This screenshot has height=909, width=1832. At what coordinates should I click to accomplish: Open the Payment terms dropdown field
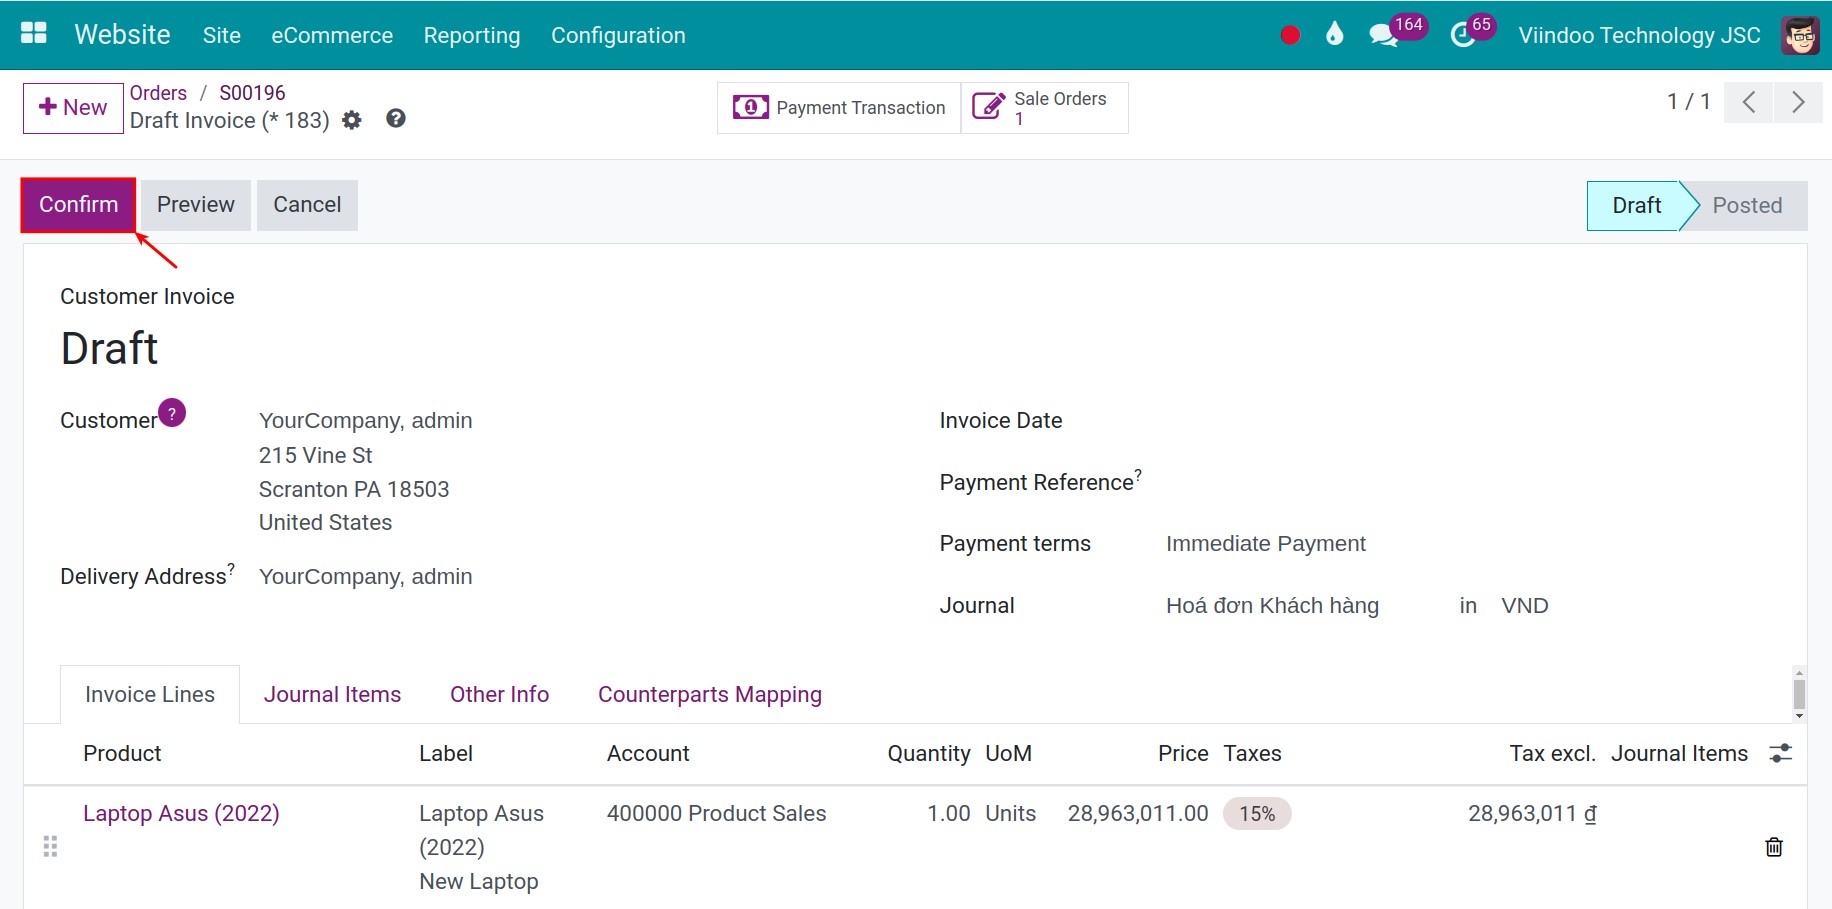pyautogui.click(x=1266, y=544)
